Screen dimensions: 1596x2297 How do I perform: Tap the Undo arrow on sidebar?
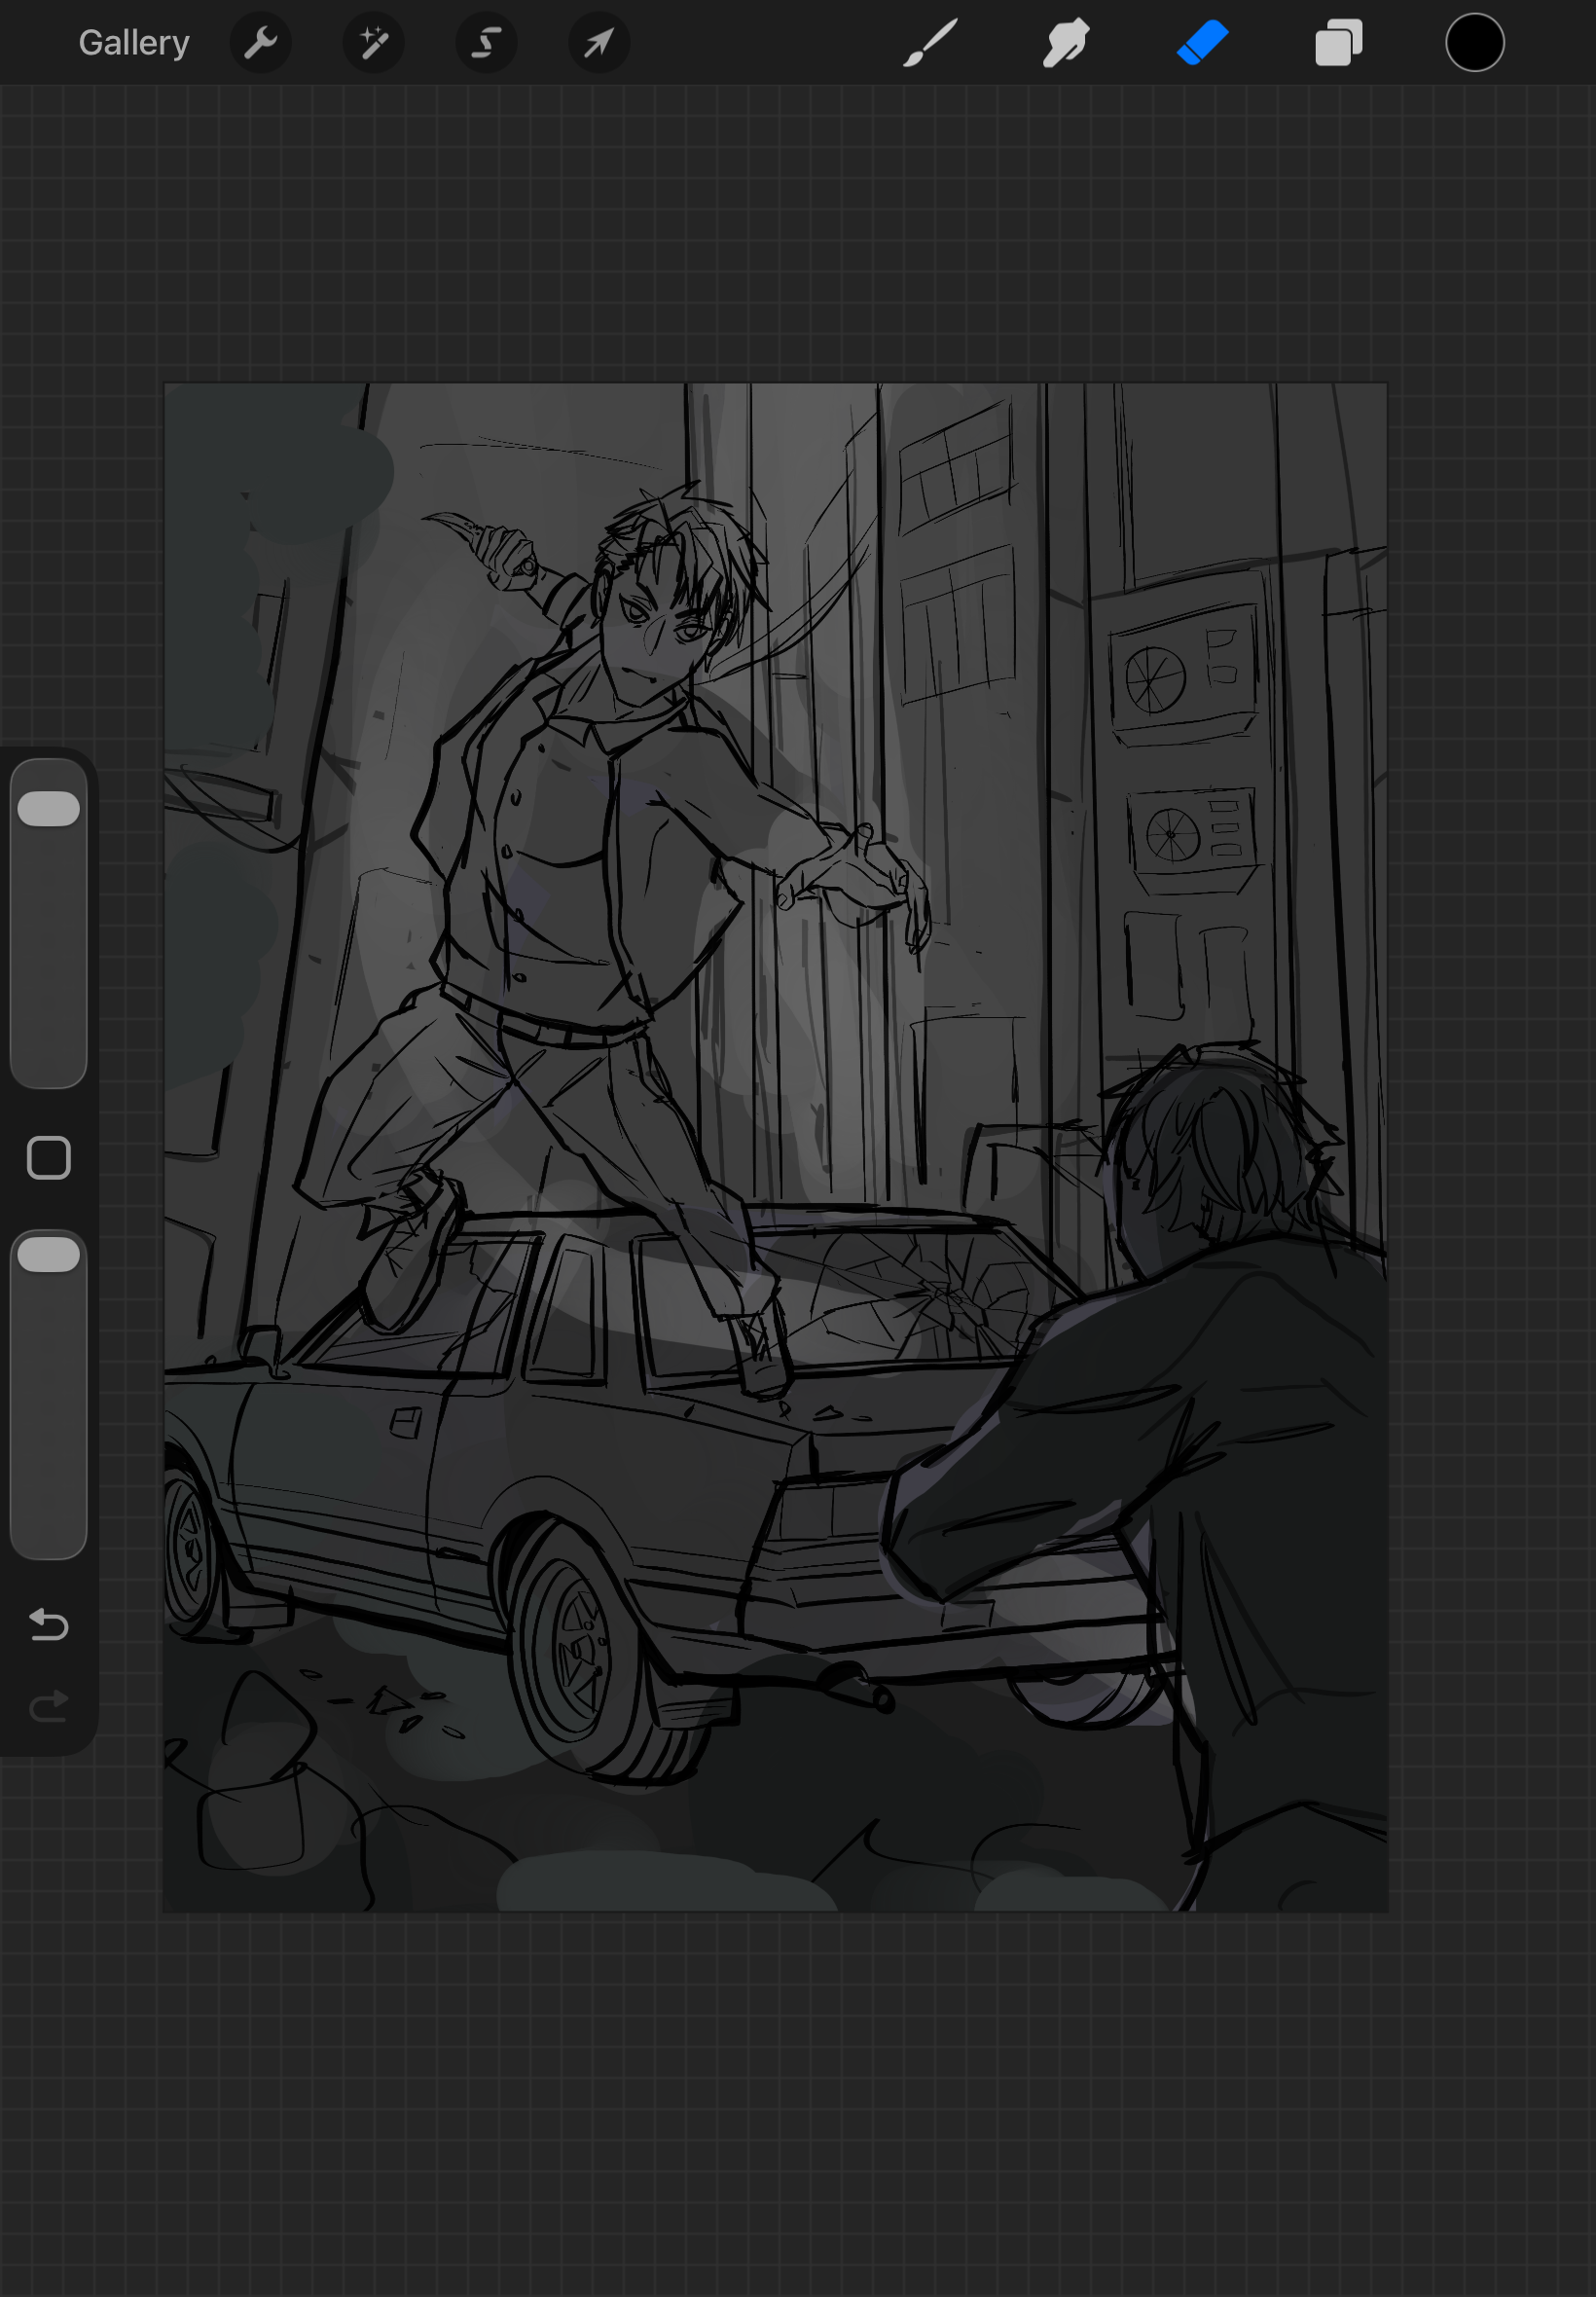tap(49, 1624)
